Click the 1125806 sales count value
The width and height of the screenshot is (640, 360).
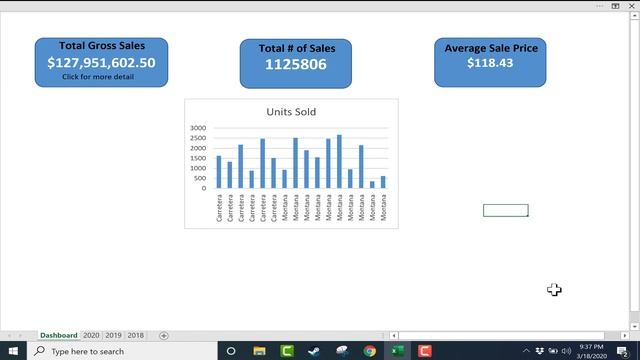coord(296,64)
